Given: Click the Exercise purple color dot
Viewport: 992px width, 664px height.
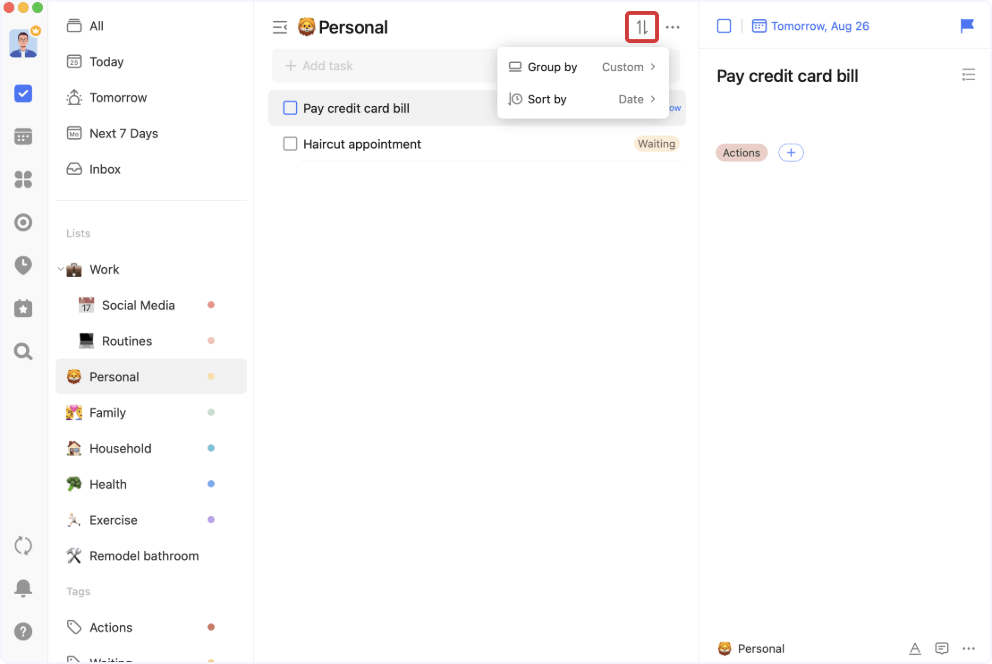Looking at the screenshot, I should (211, 520).
